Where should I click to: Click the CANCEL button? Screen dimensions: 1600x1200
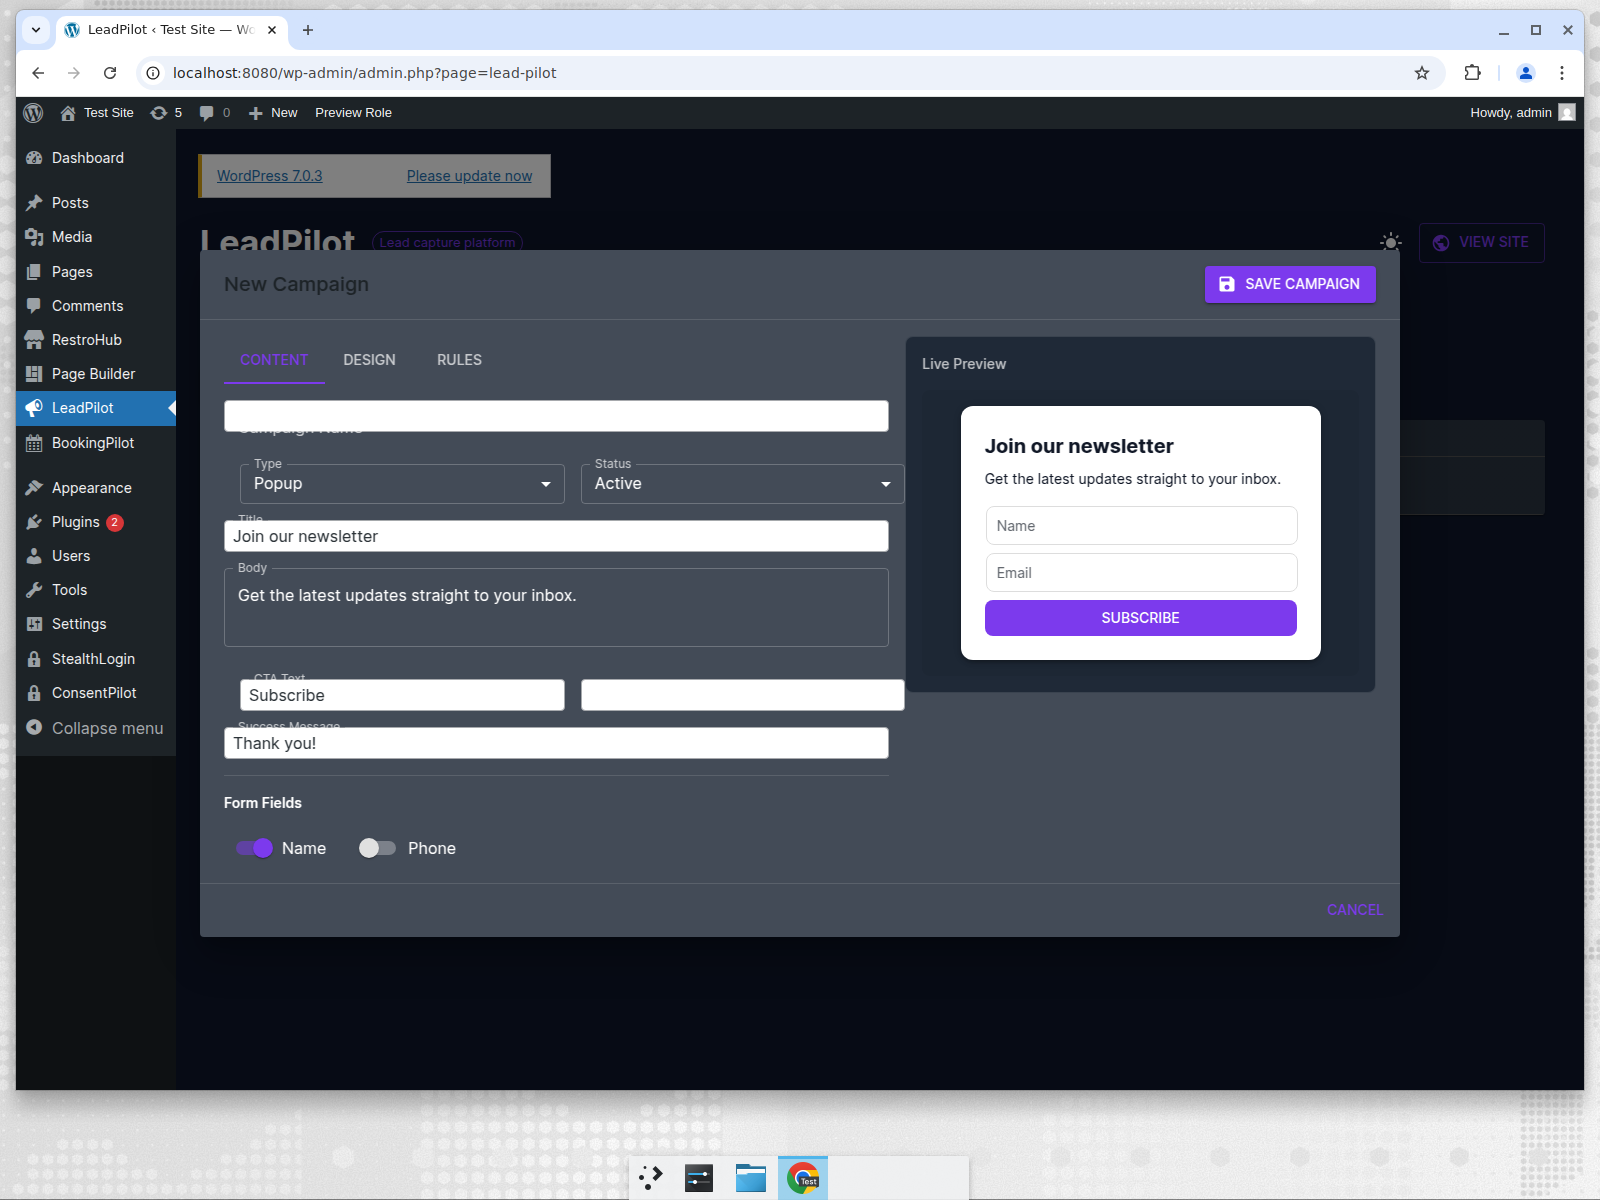[1355, 910]
